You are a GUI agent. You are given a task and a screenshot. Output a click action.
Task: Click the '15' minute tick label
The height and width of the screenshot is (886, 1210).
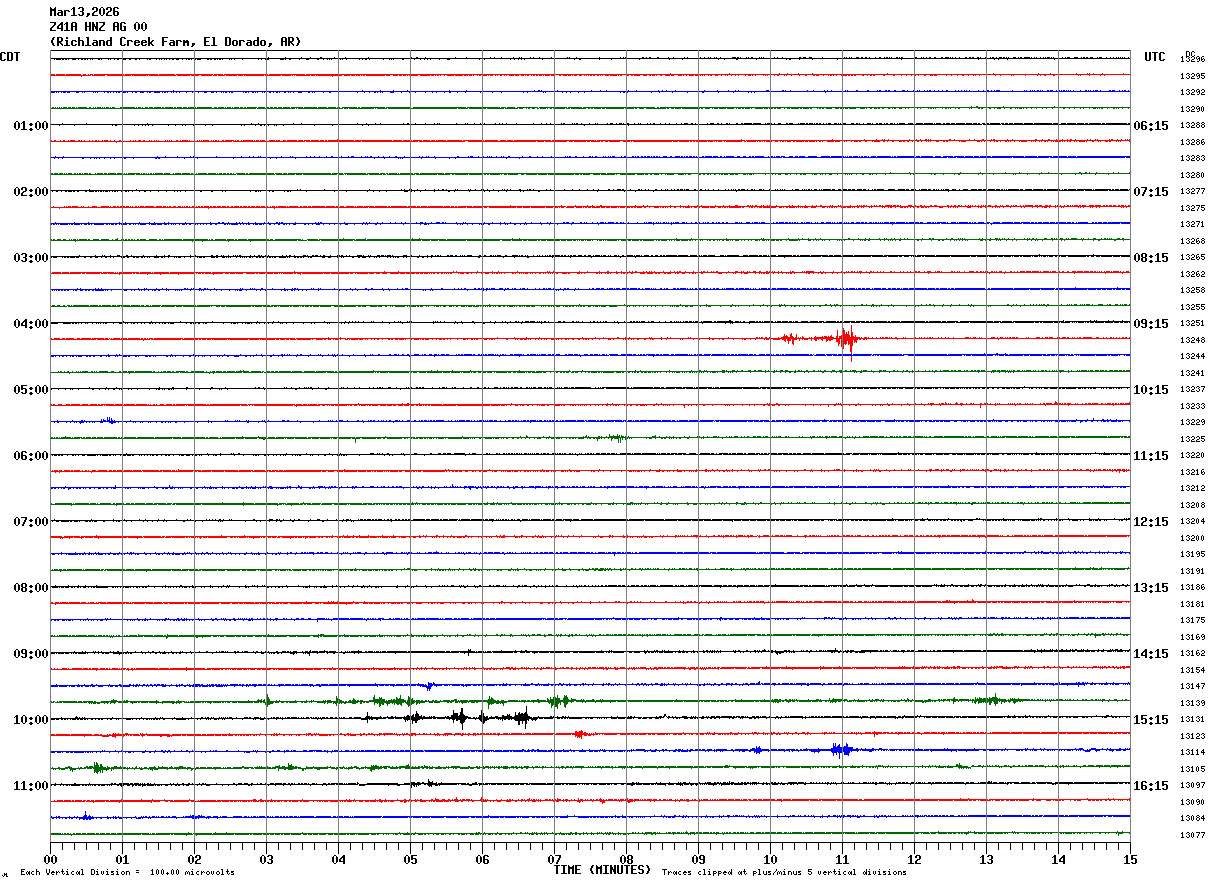[1130, 859]
